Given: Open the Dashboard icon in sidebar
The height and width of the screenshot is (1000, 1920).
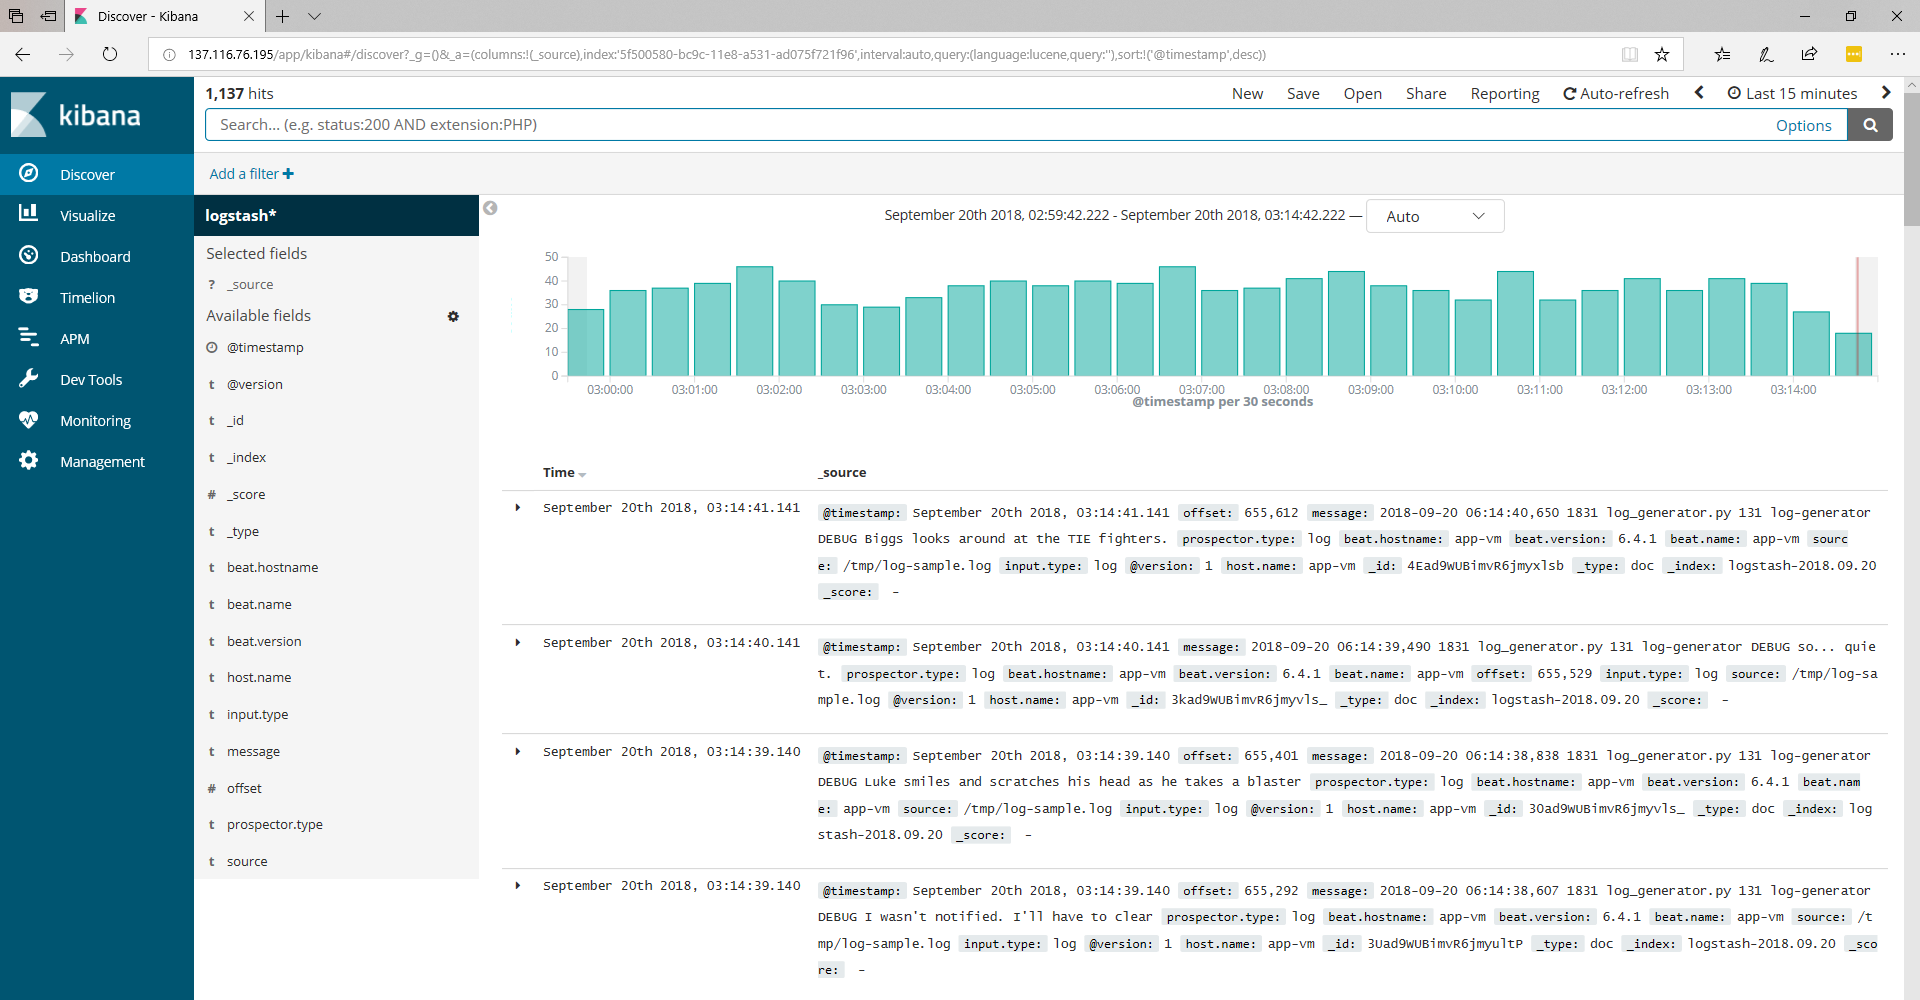Looking at the screenshot, I should (x=29, y=255).
